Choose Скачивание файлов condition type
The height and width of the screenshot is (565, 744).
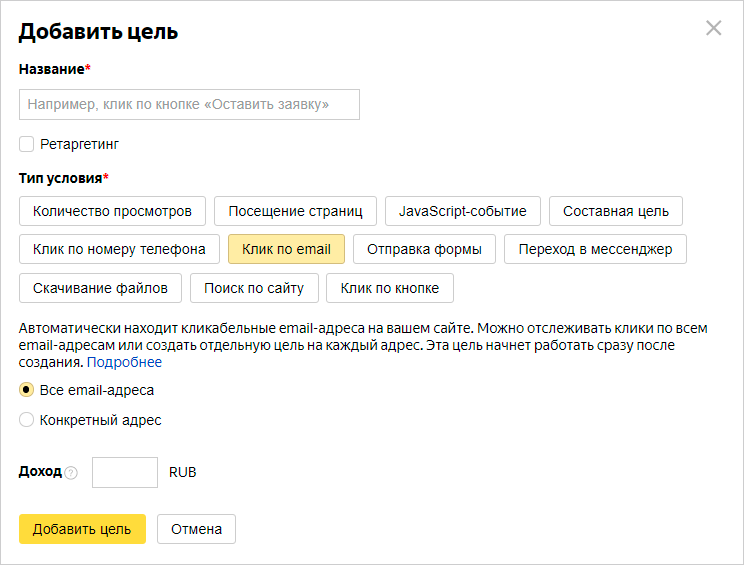[100, 288]
